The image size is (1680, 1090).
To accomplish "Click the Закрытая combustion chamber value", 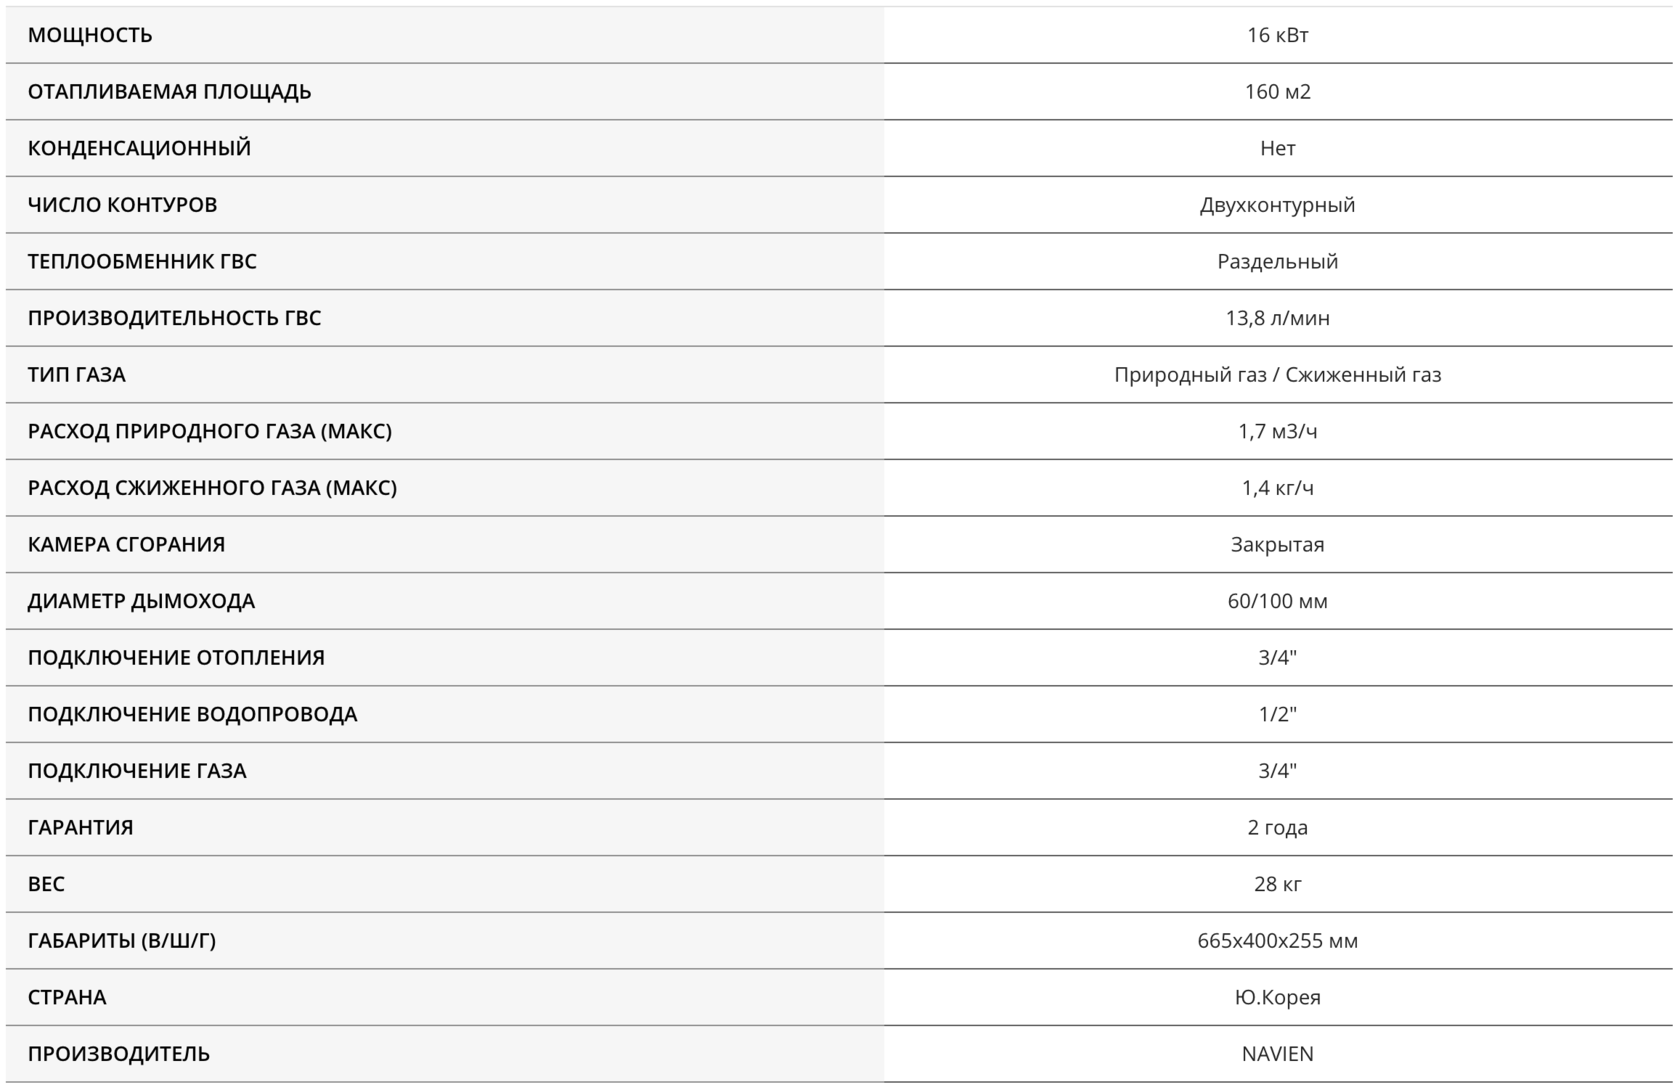I will (x=1277, y=545).
